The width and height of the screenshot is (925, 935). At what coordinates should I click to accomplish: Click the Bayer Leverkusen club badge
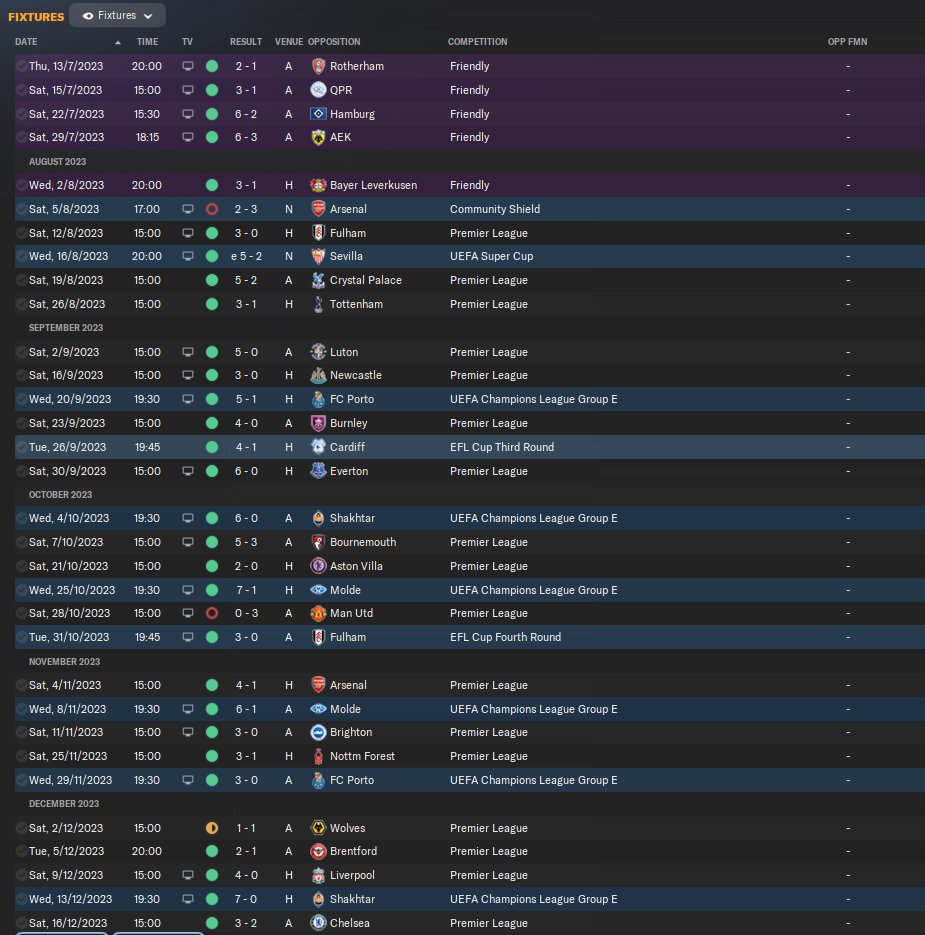pos(318,185)
